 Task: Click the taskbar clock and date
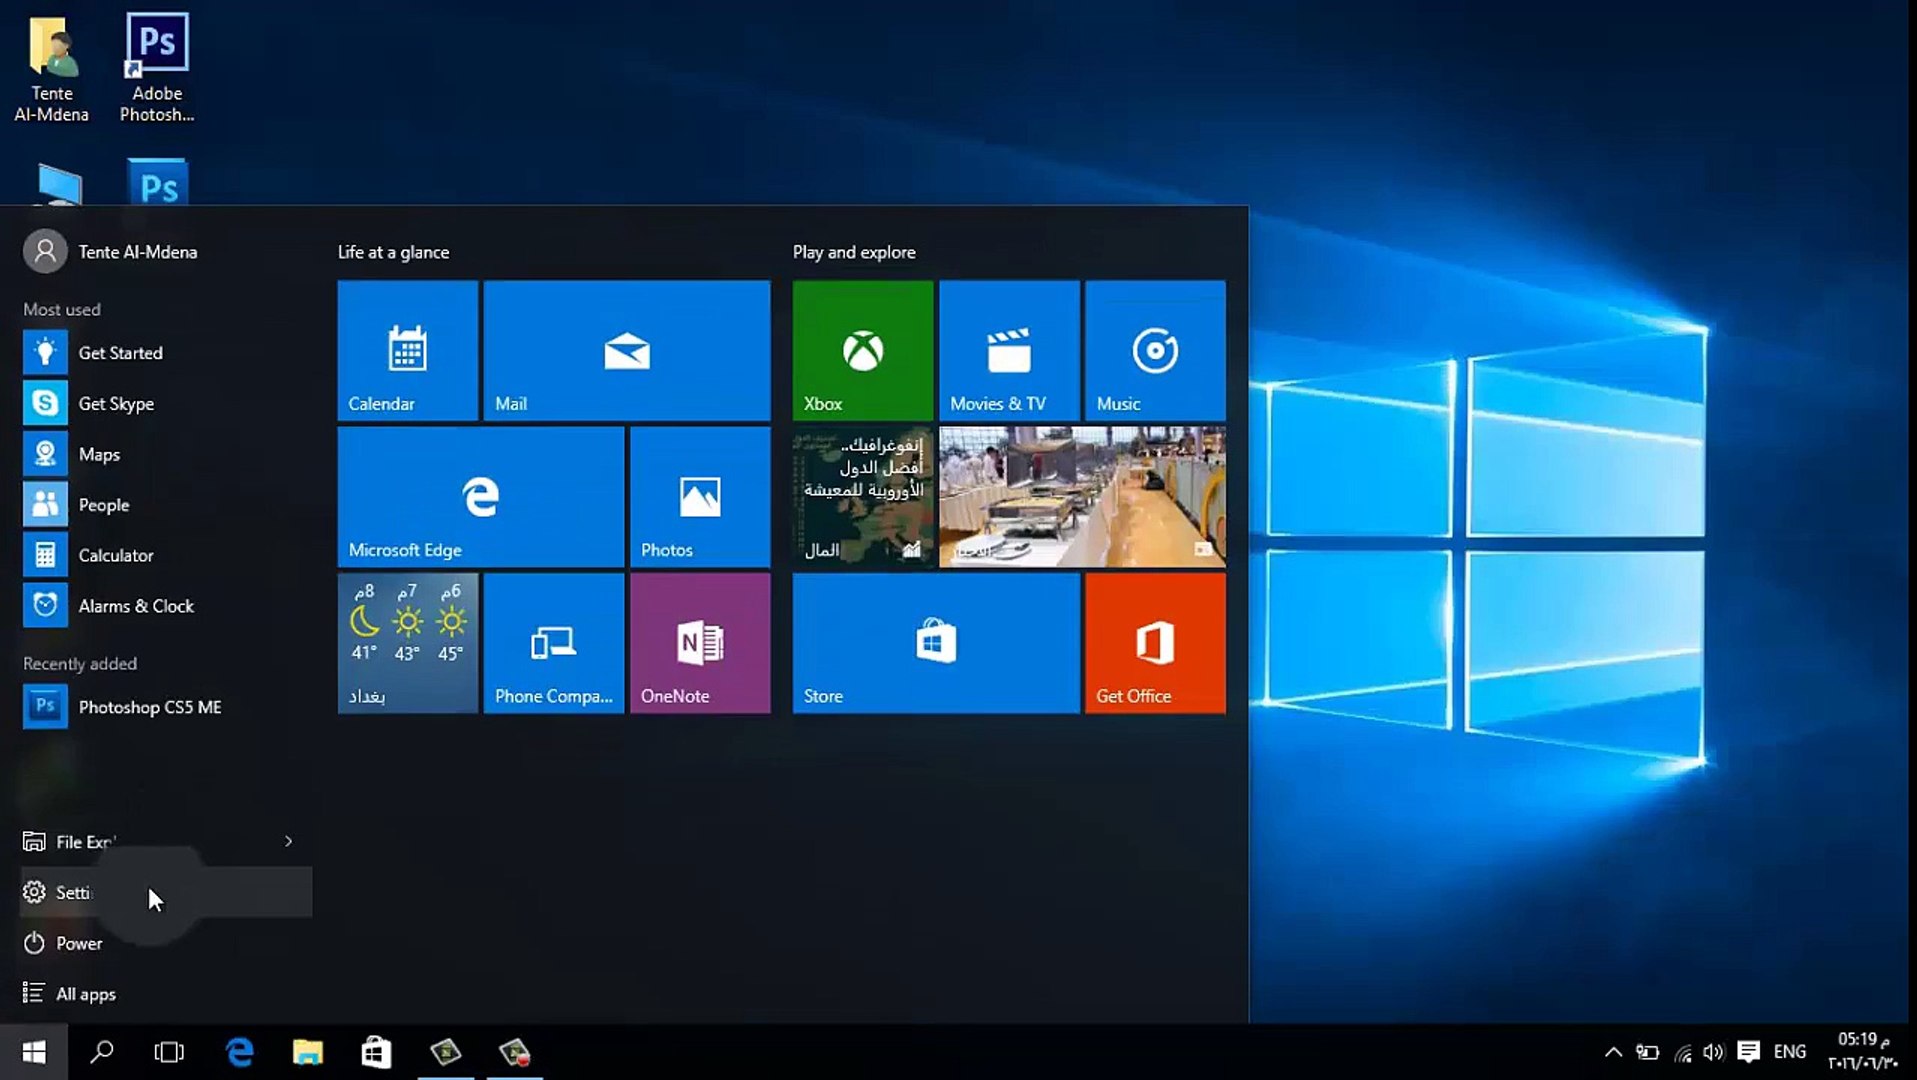pos(1863,1051)
